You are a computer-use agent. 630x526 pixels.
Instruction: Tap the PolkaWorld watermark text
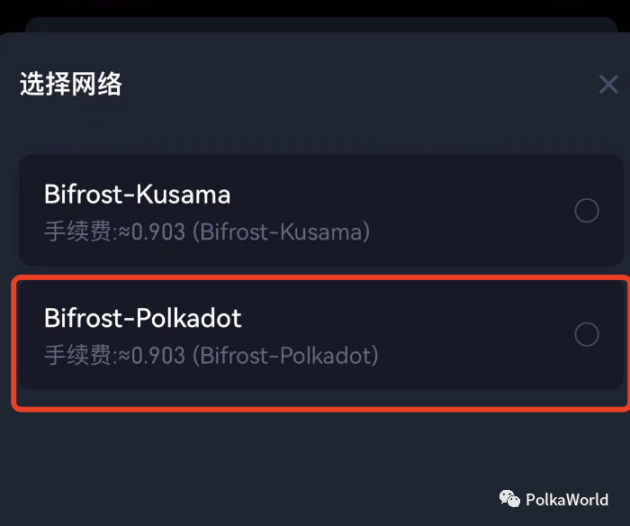[567, 499]
